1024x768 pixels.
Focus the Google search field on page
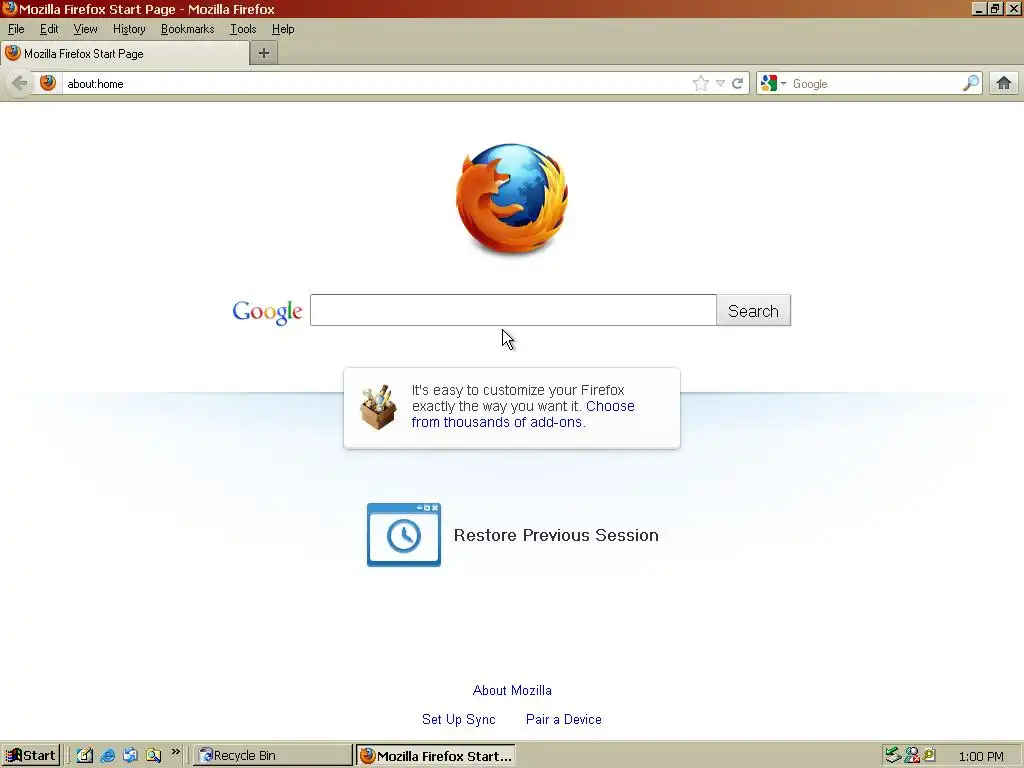pos(513,310)
